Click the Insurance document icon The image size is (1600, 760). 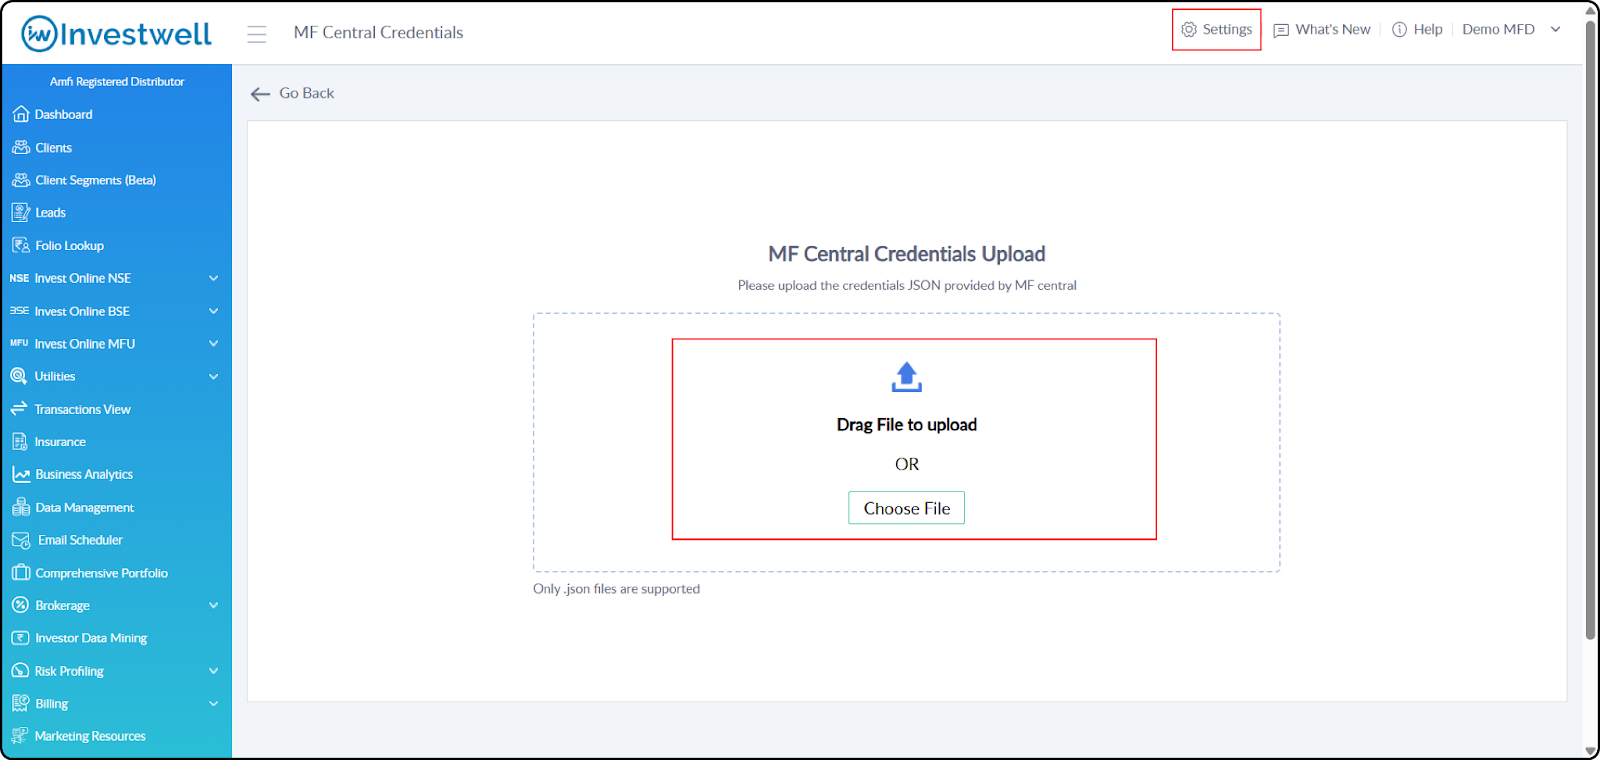pyautogui.click(x=19, y=441)
